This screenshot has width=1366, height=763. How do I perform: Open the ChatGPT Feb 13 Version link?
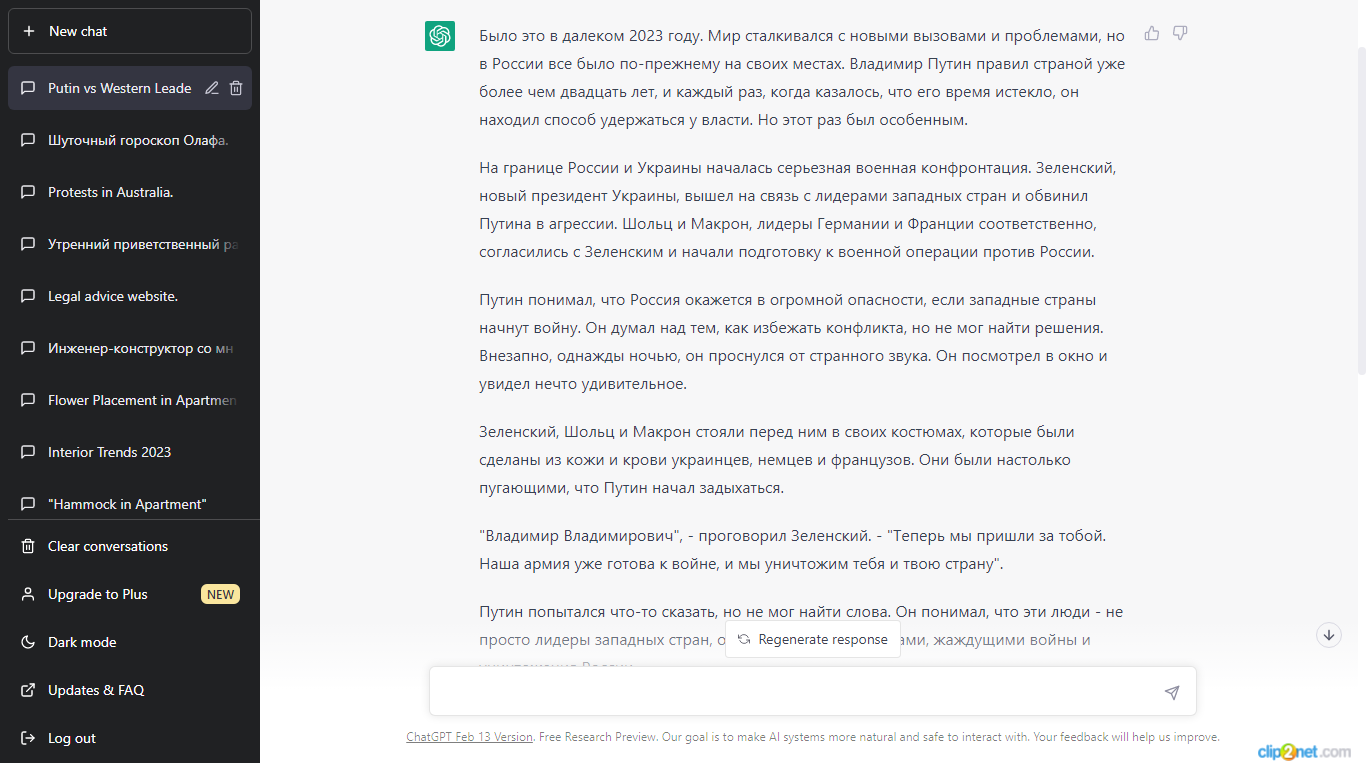click(x=469, y=737)
